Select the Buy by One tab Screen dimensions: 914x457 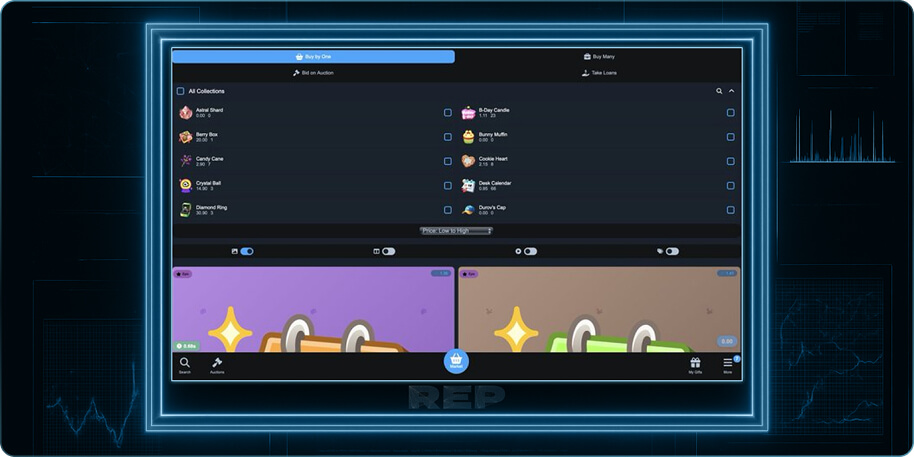313,57
